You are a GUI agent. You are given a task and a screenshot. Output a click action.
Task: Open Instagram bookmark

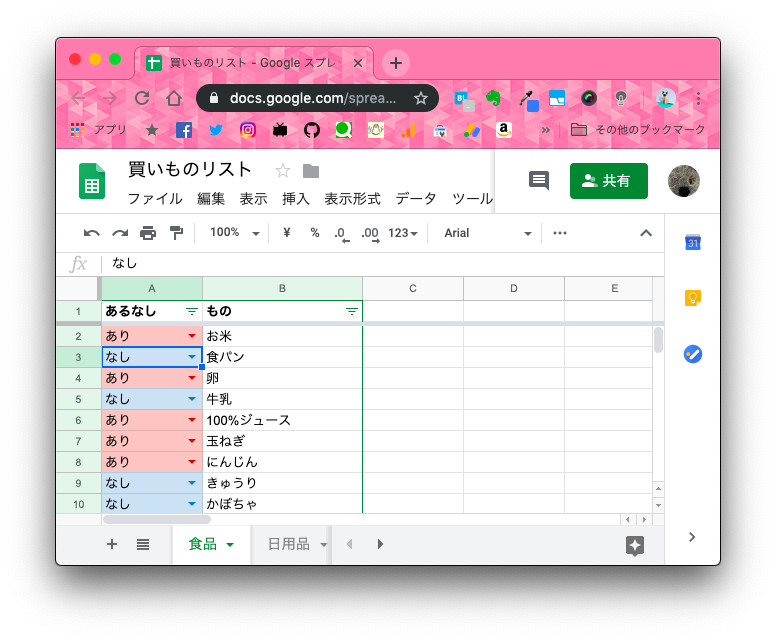247,130
